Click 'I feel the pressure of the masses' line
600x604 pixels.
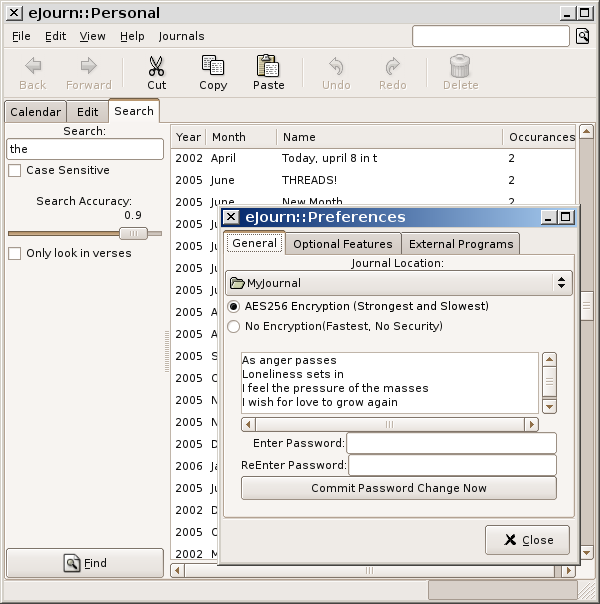coord(335,388)
